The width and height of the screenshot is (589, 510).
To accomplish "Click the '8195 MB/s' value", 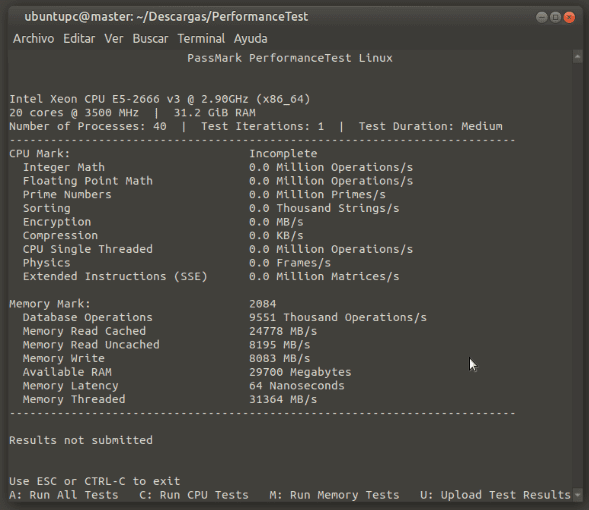I will [280, 345].
